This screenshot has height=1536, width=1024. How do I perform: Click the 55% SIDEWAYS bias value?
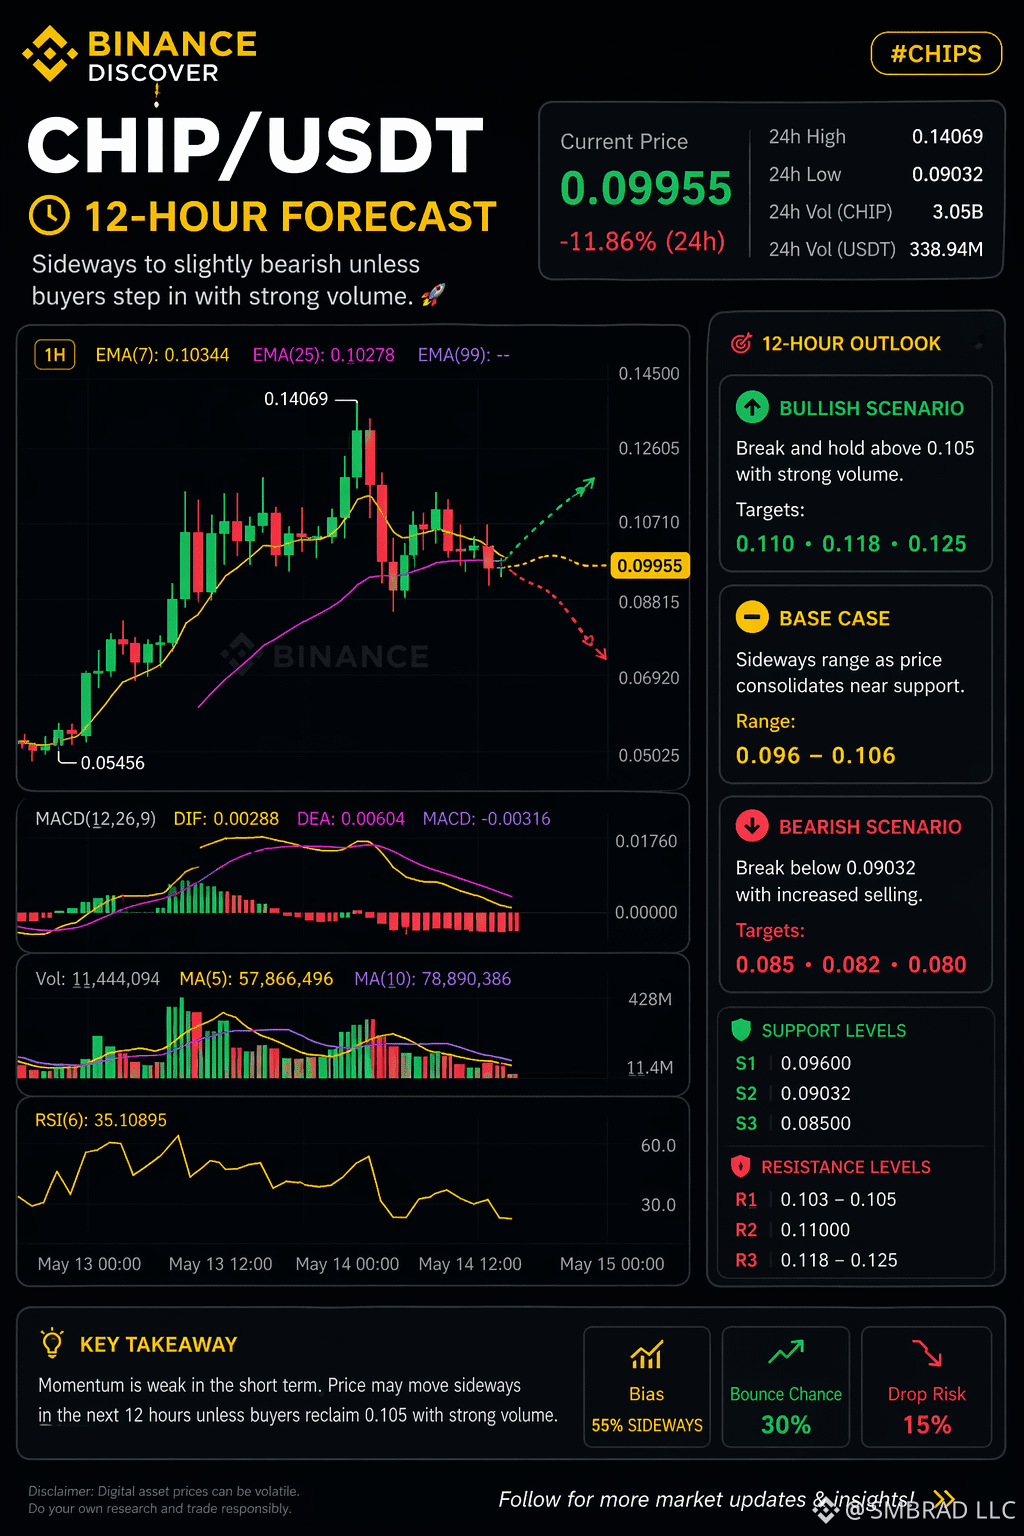click(647, 1425)
